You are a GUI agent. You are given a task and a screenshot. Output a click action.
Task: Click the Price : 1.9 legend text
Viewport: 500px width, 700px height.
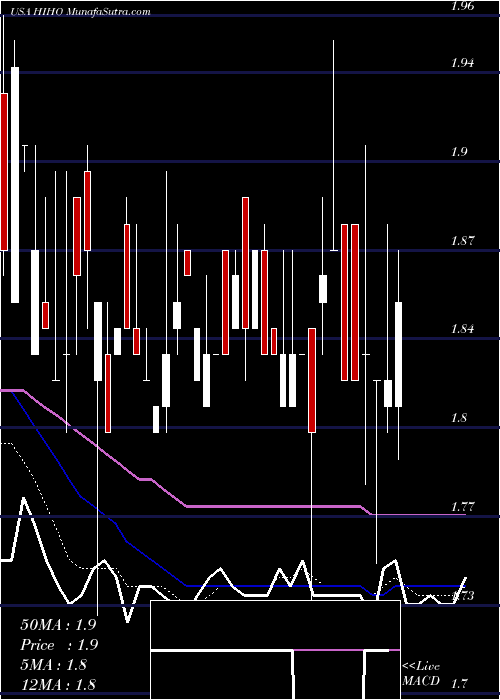coord(59,645)
